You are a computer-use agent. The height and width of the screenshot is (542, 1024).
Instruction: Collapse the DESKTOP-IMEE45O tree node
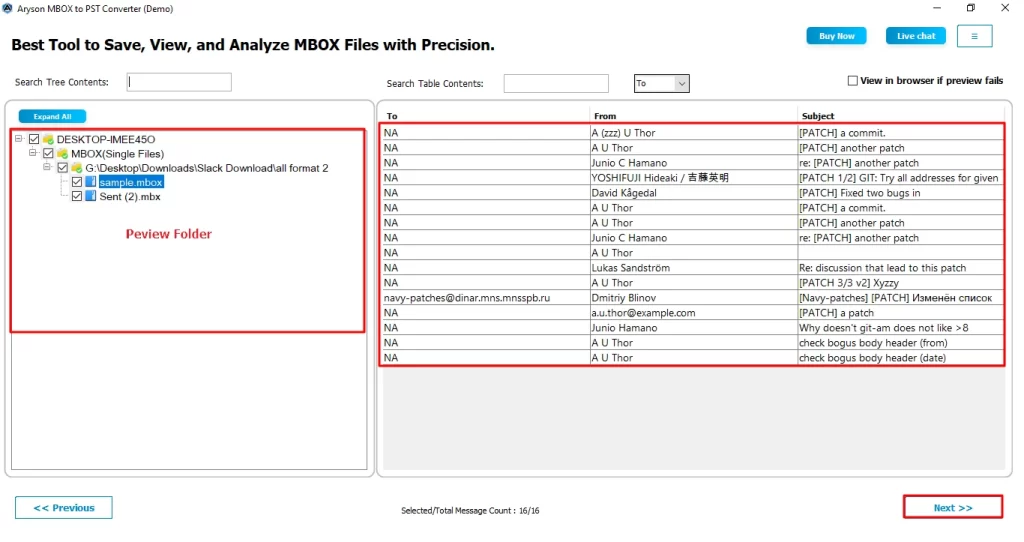click(19, 138)
